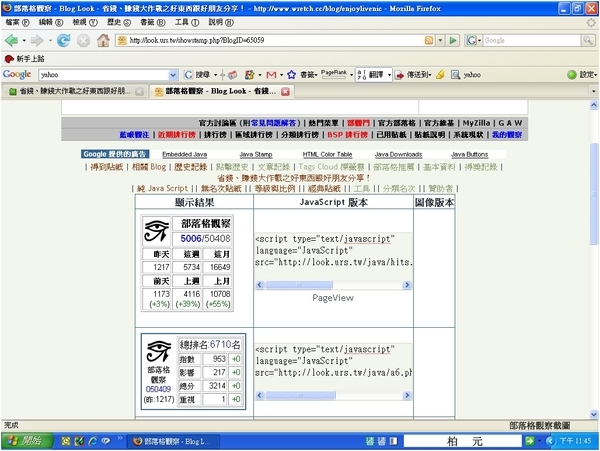Open Firefox taskbar item 部落格觀察
Viewport: 600px width, 451px height.
point(173,441)
